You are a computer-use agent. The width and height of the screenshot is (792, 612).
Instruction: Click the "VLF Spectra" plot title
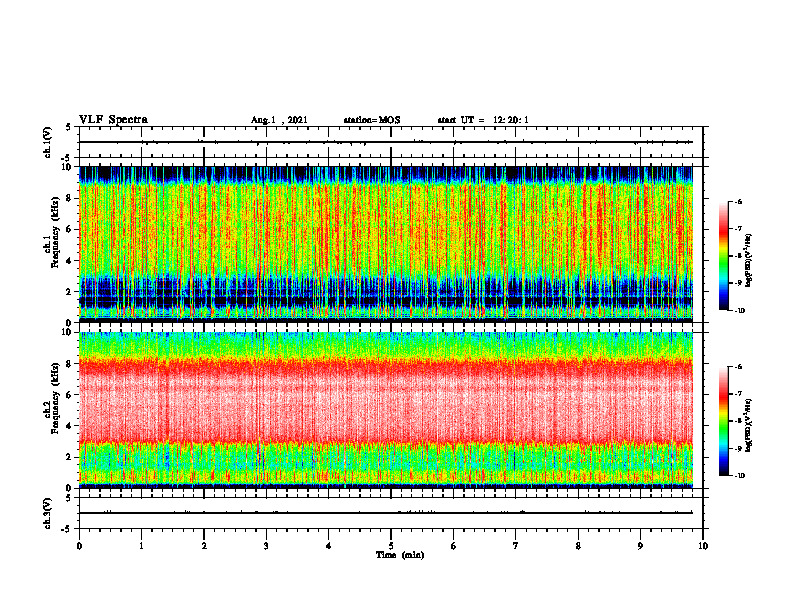[113, 119]
